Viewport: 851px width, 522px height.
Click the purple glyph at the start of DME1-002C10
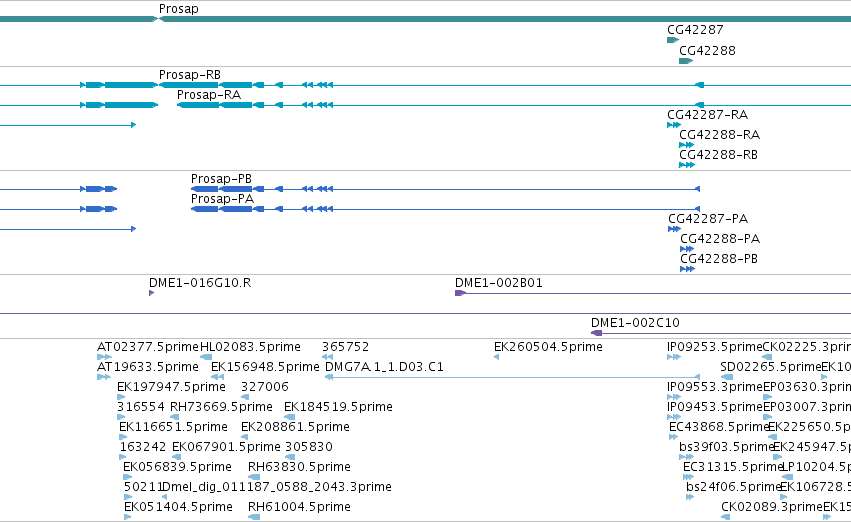(596, 333)
